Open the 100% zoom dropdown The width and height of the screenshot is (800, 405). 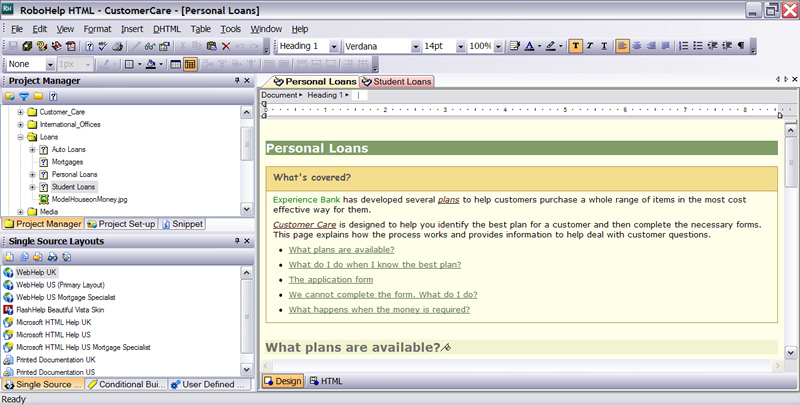click(498, 46)
